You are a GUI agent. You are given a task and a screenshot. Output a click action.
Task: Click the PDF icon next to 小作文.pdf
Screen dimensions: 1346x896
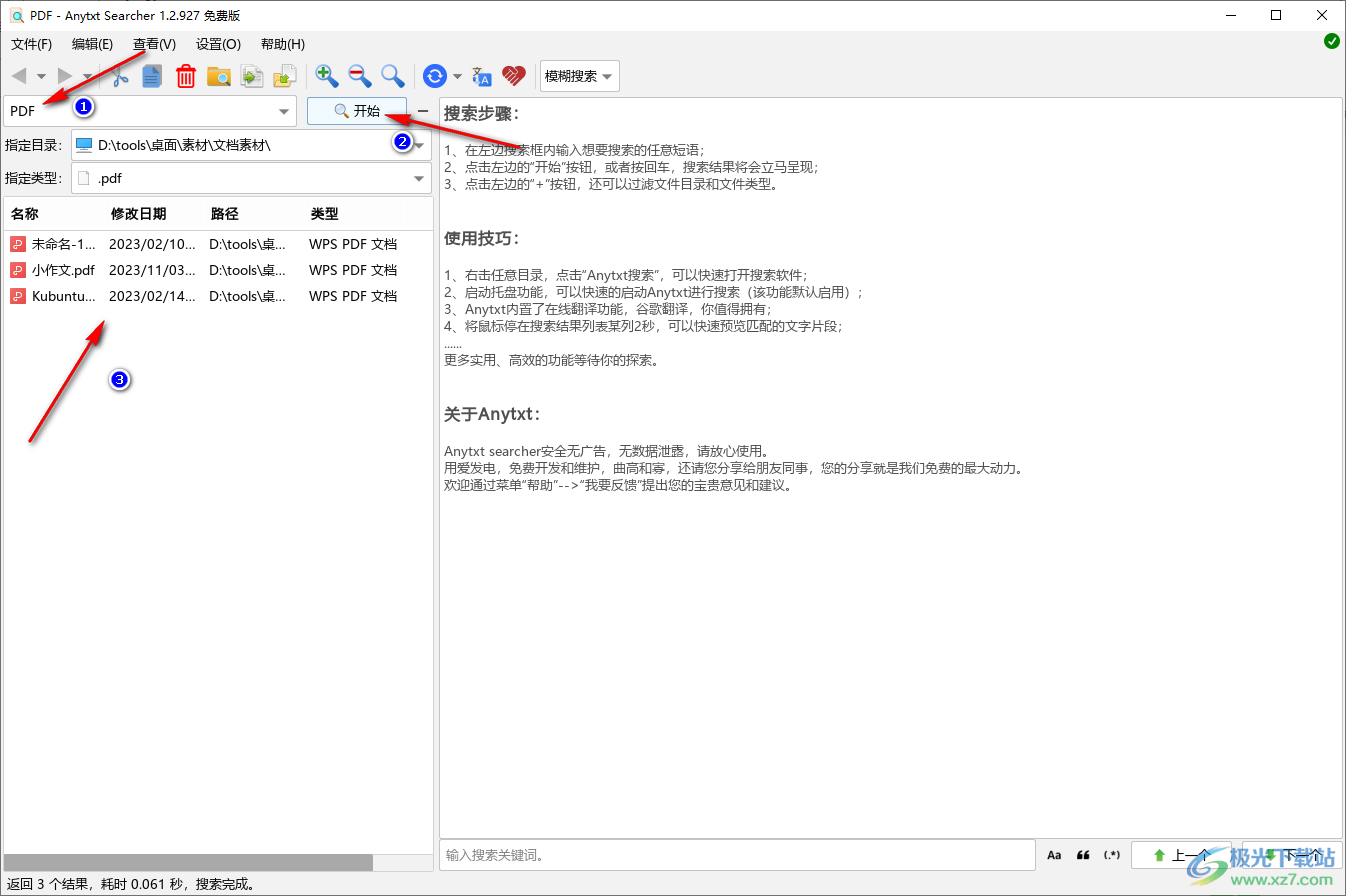point(18,270)
